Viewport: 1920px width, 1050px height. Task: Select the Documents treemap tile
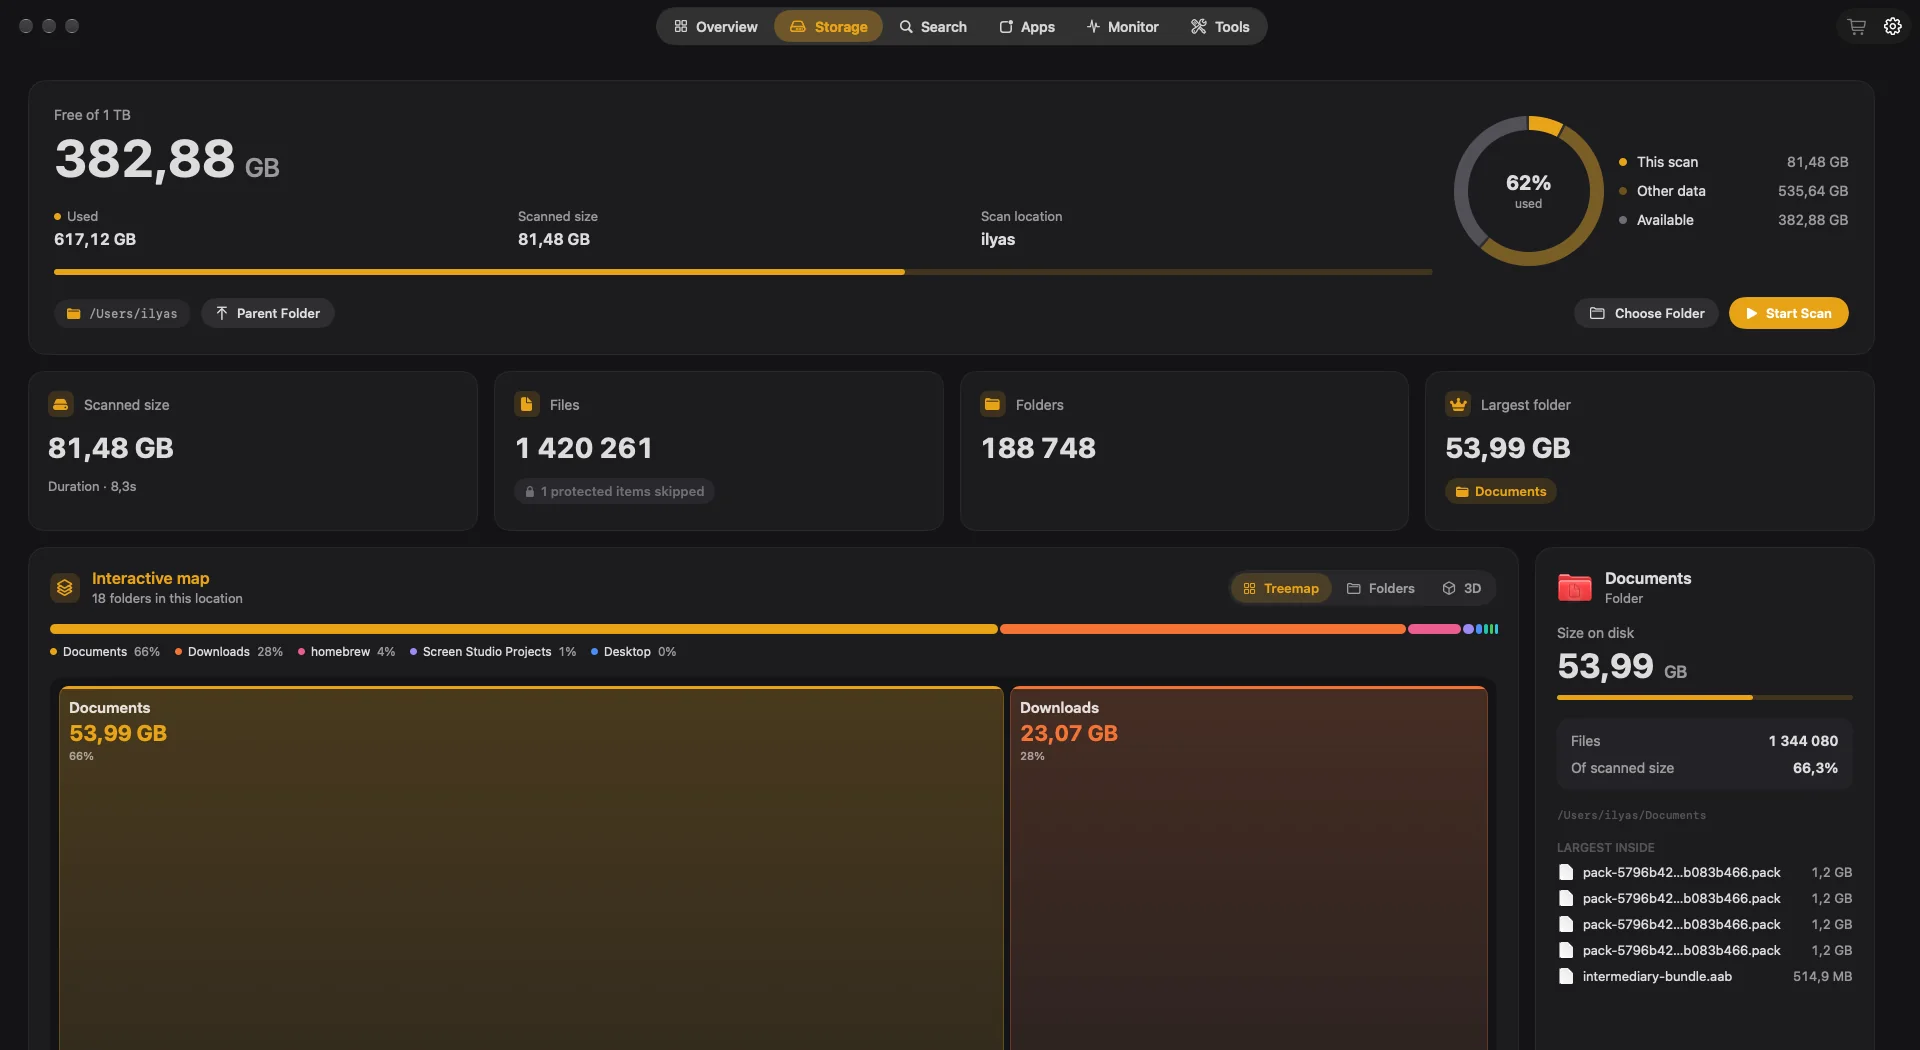[531, 867]
